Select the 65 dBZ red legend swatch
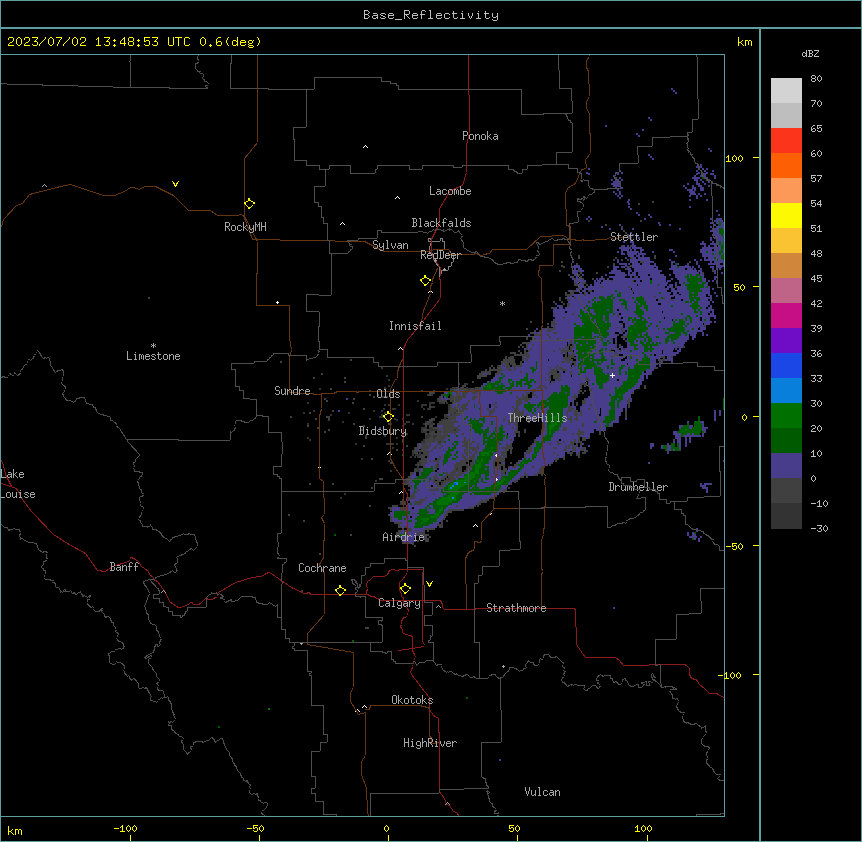Screen dimensions: 862x842 pos(786,141)
